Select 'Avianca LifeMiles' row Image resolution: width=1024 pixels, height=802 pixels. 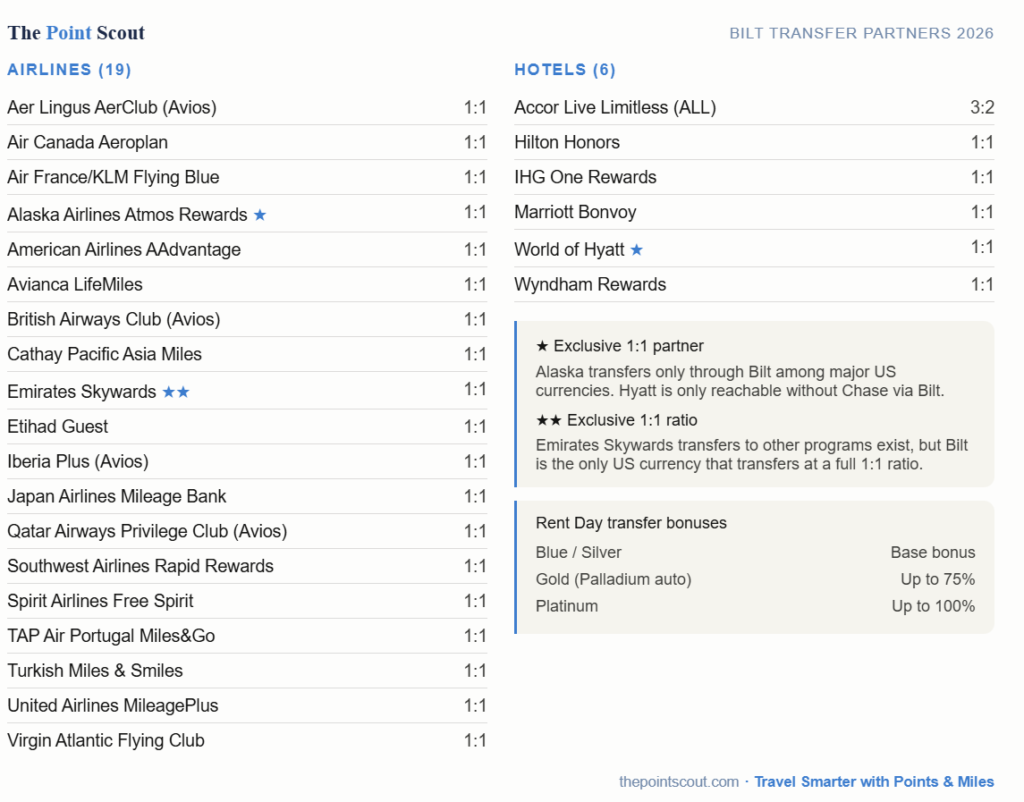click(247, 284)
